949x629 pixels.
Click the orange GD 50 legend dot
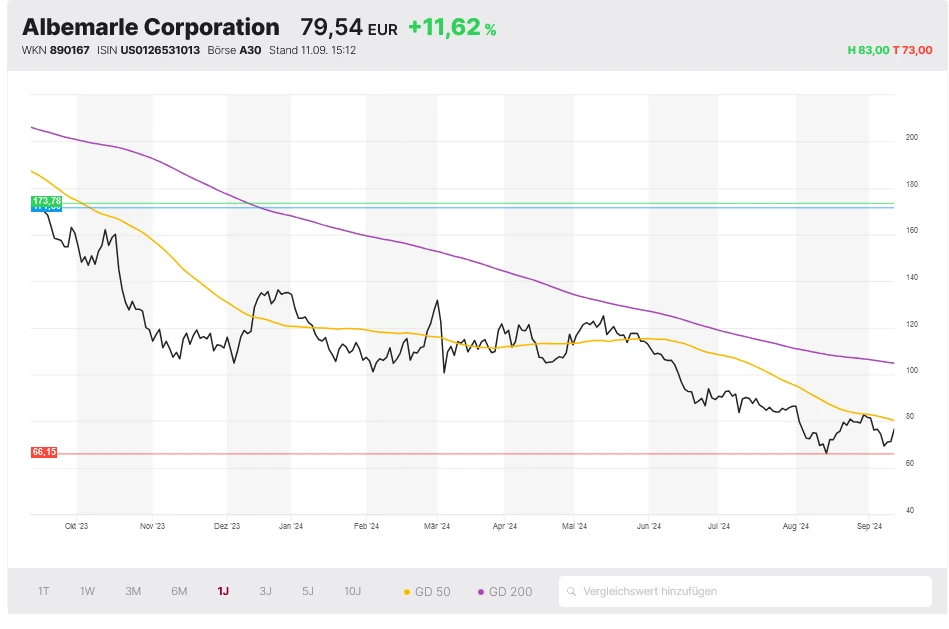pyautogui.click(x=407, y=592)
